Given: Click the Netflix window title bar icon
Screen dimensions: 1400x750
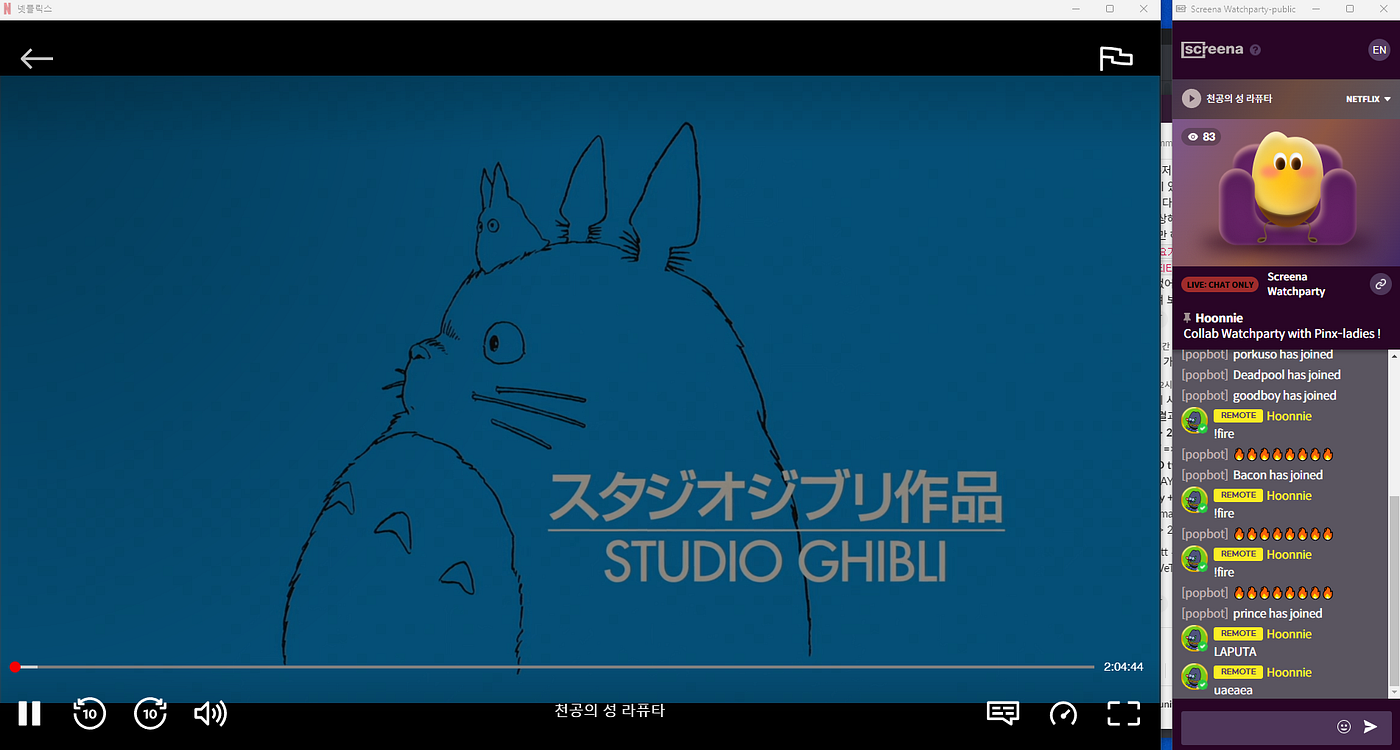Looking at the screenshot, I should point(8,8).
